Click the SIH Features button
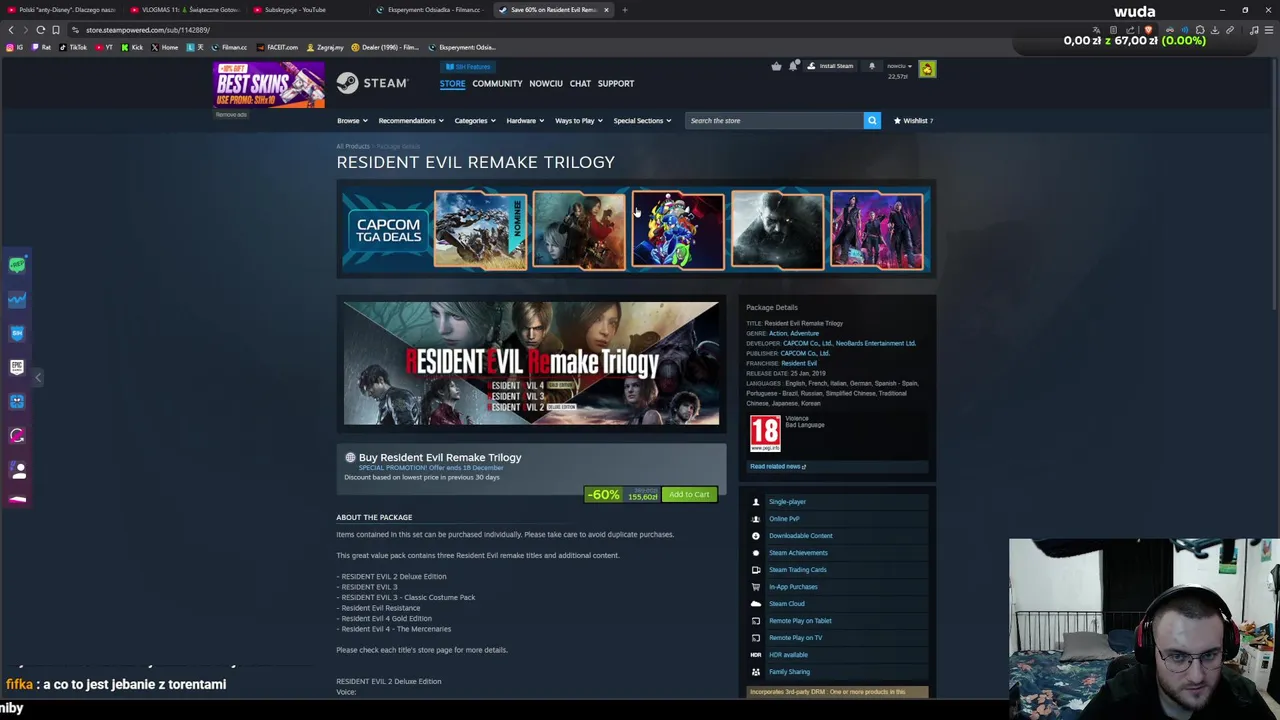The width and height of the screenshot is (1280, 720). (467, 67)
